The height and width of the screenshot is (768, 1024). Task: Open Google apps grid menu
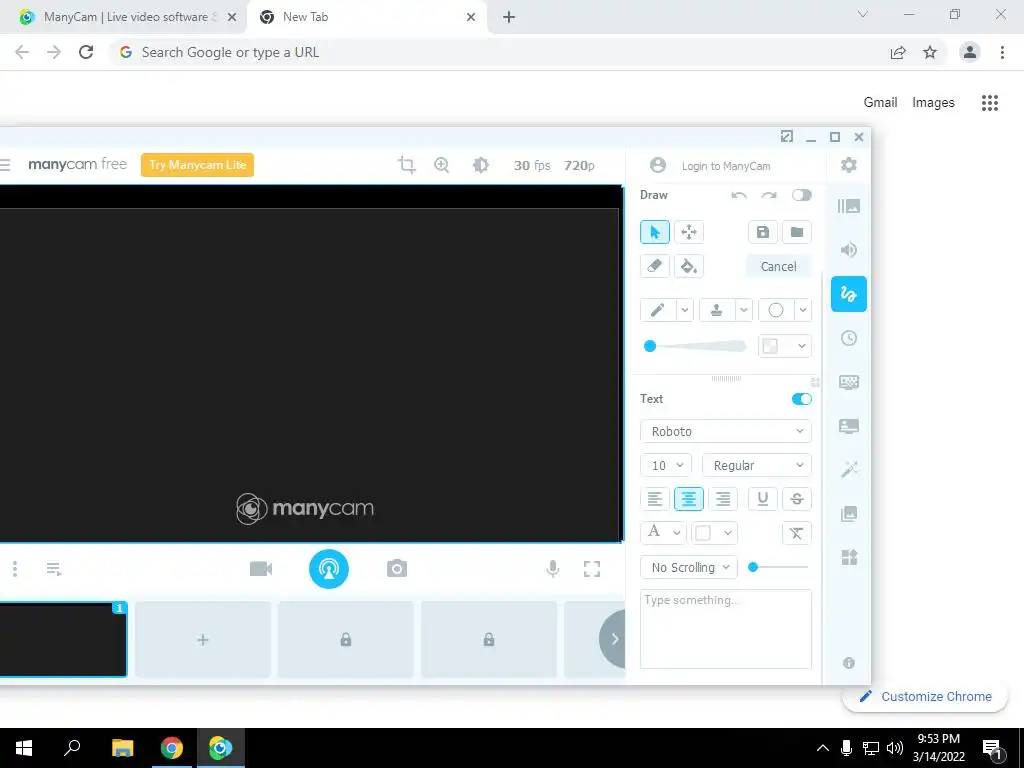[989, 103]
